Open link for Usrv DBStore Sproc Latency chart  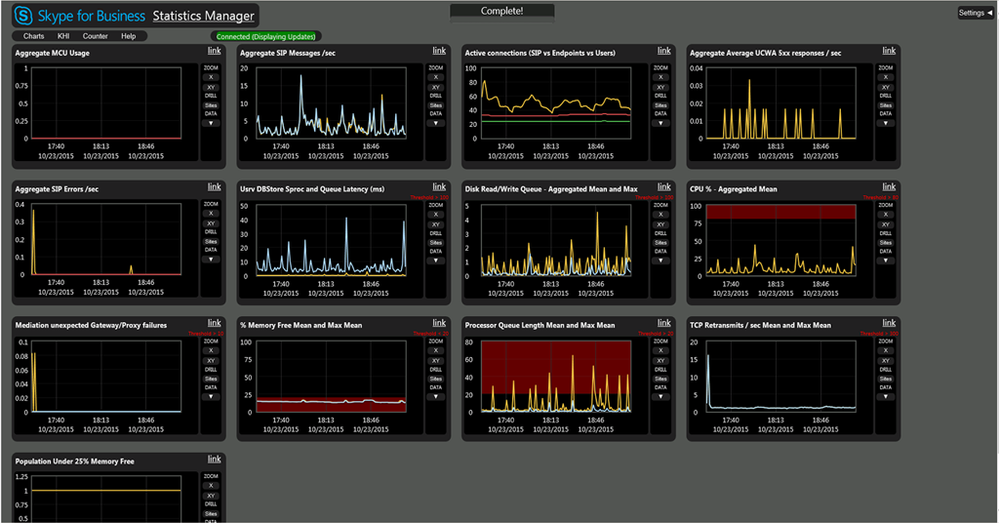point(439,187)
